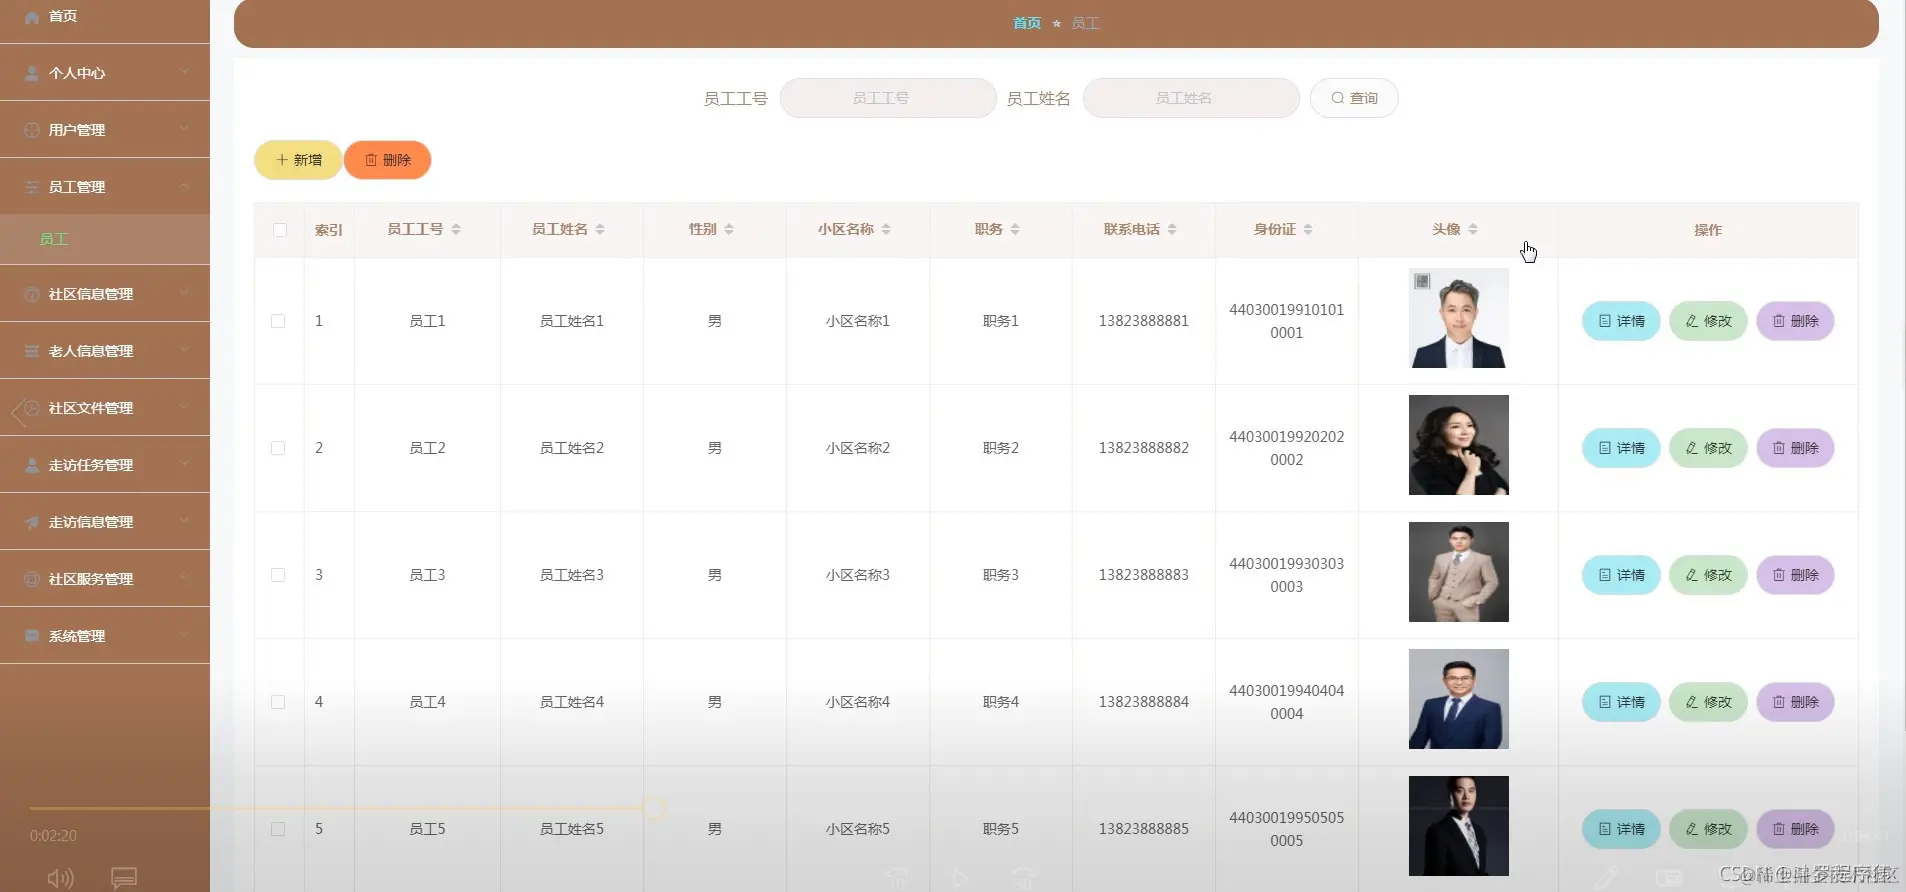Viewport: 1906px width, 892px height.
Task: Check the checkbox for 员工5 row
Action: pos(278,829)
